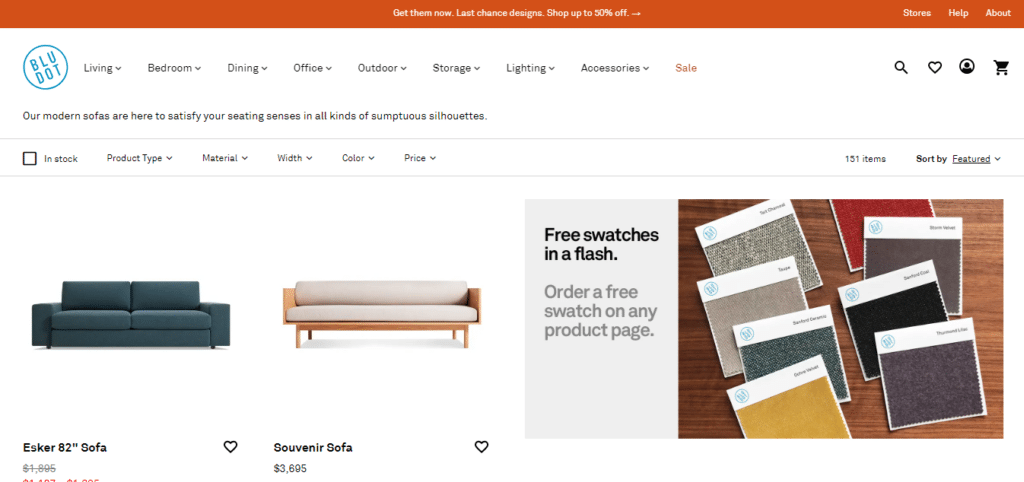This screenshot has width=1024, height=482.
Task: Open the Souvenir Sofa product image
Action: point(381,314)
